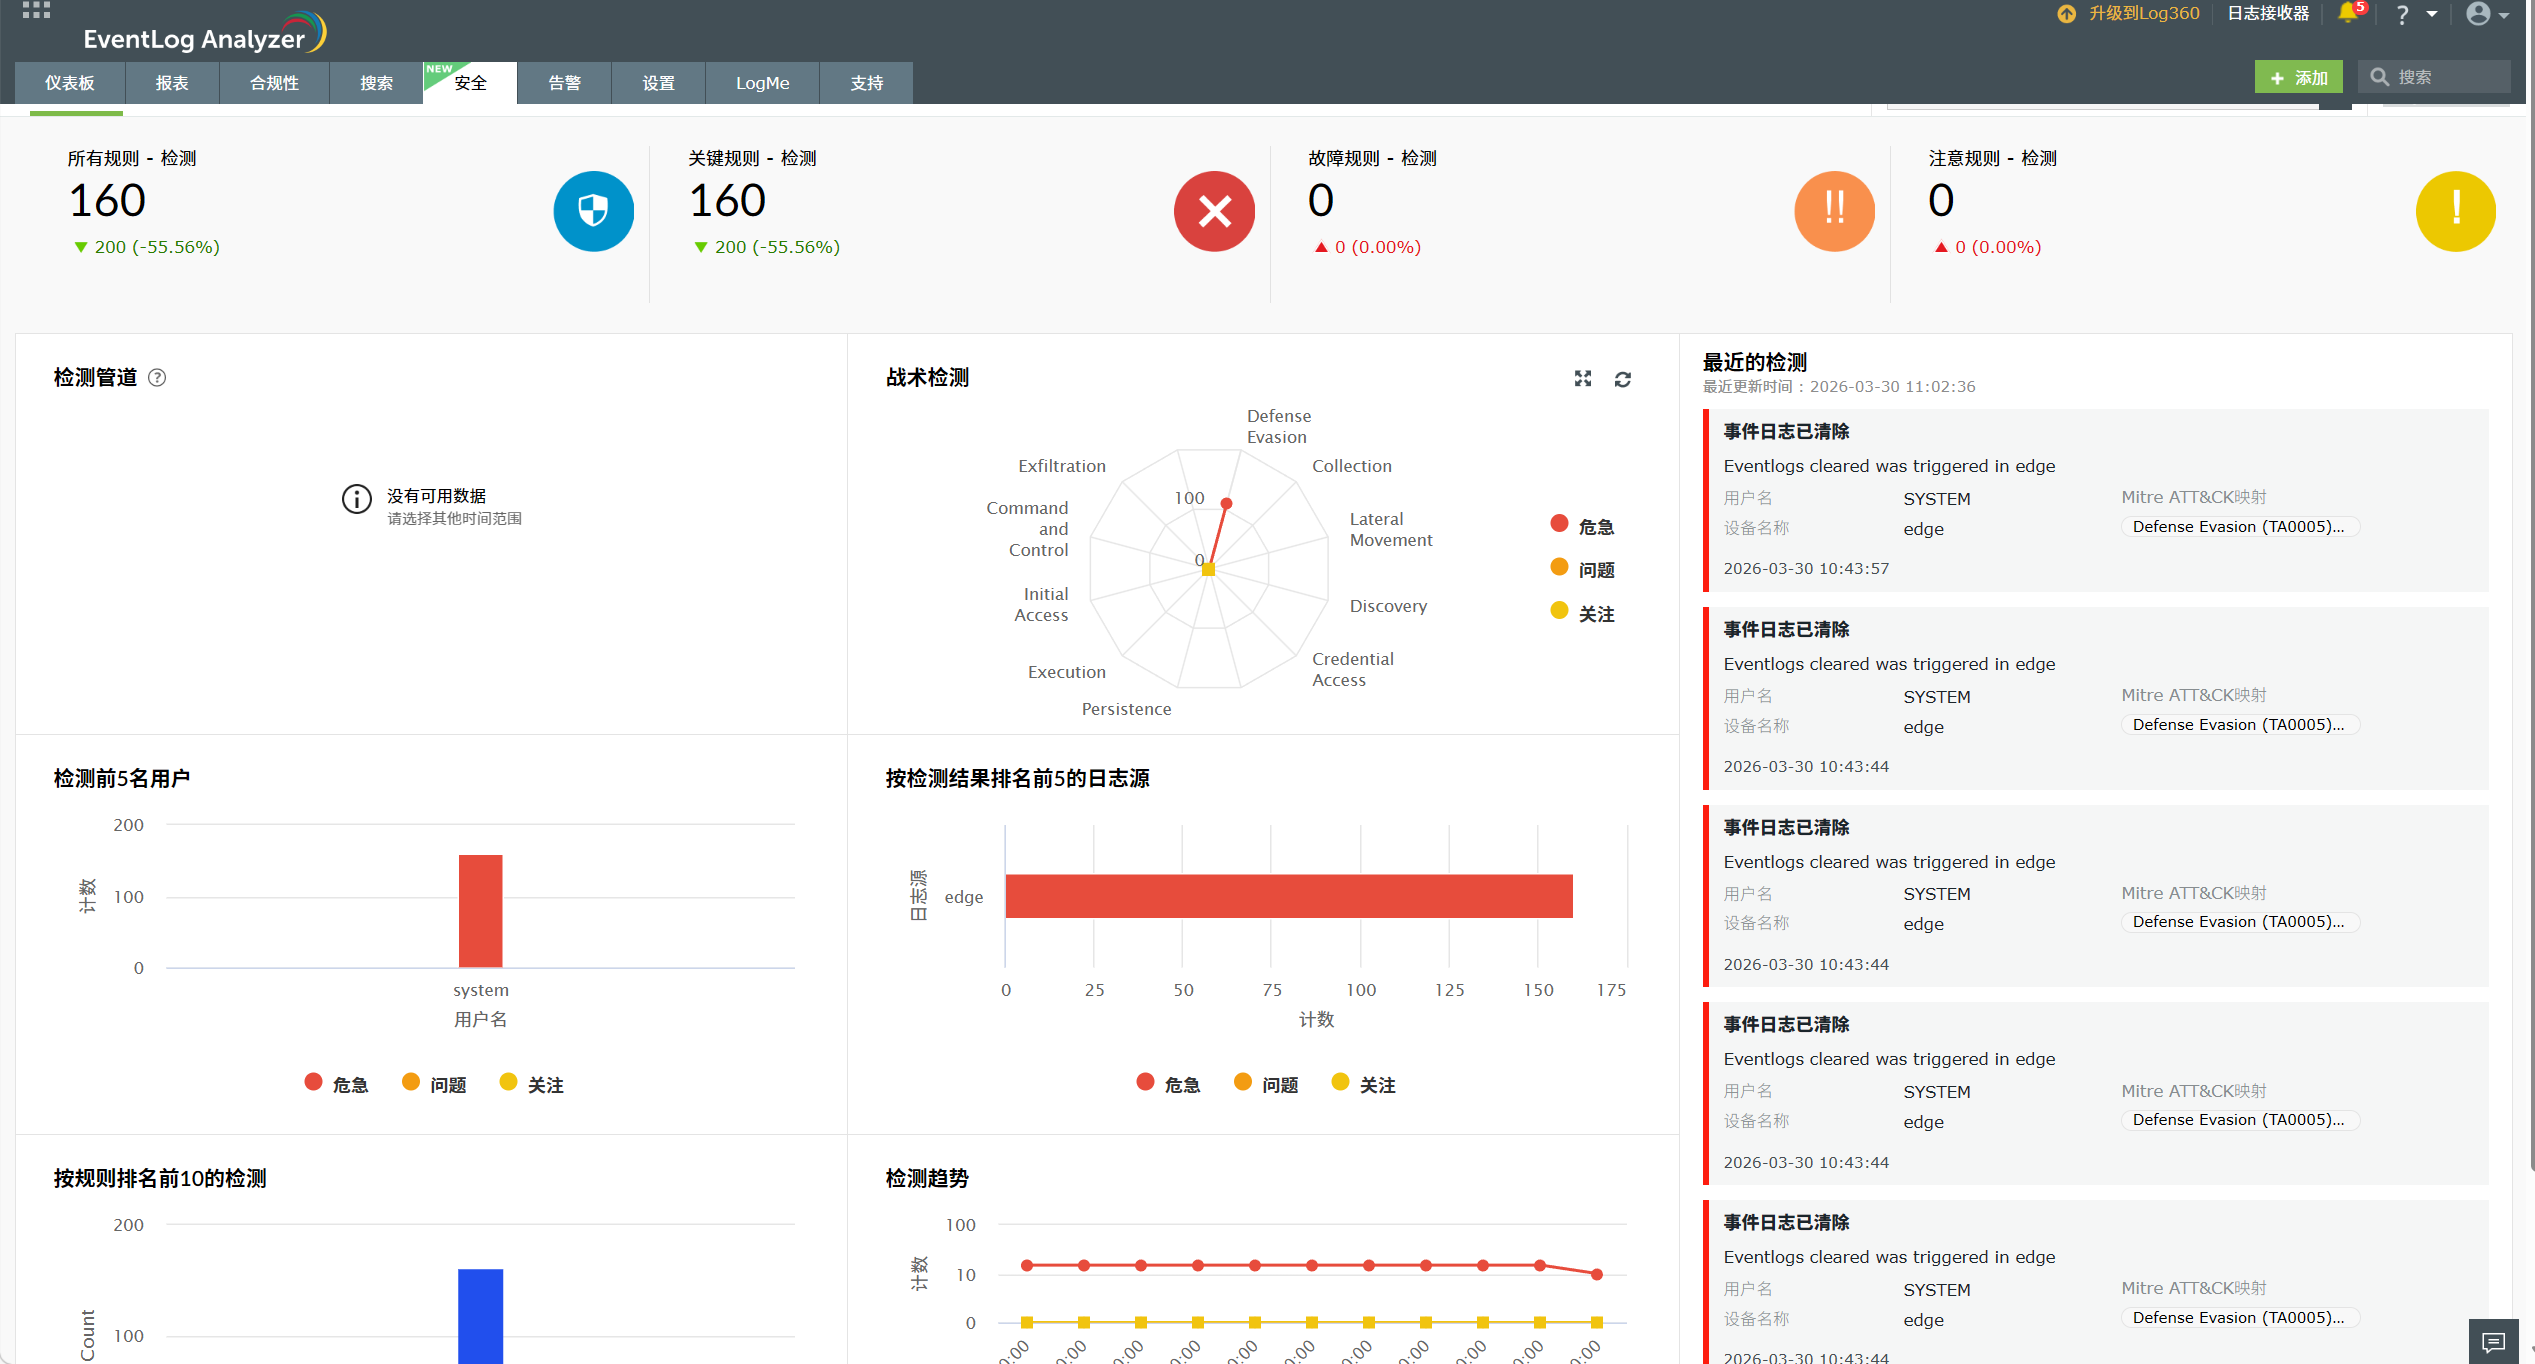The image size is (2535, 1364).
Task: Switch to the Reports tab
Action: [171, 83]
